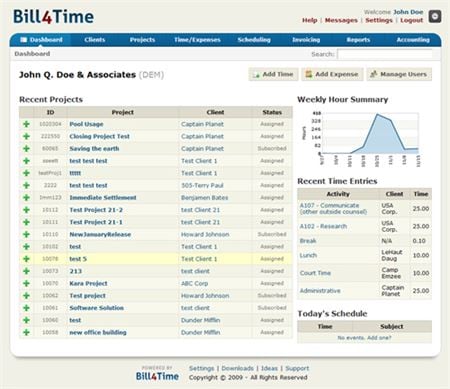450x389 pixels.
Task: Click the Manage Users button
Action: [x=399, y=74]
